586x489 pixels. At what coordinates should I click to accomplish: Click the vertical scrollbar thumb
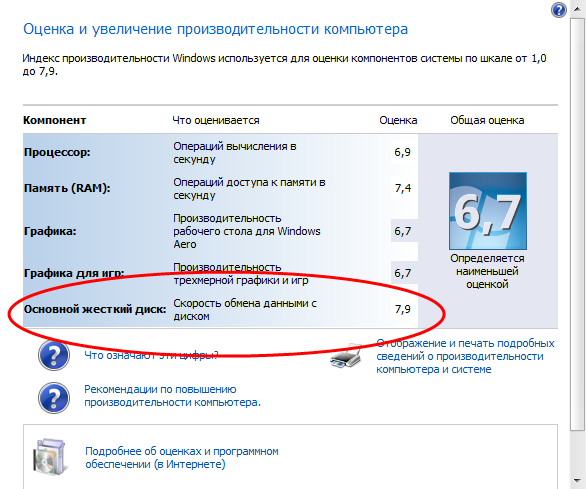click(578, 224)
